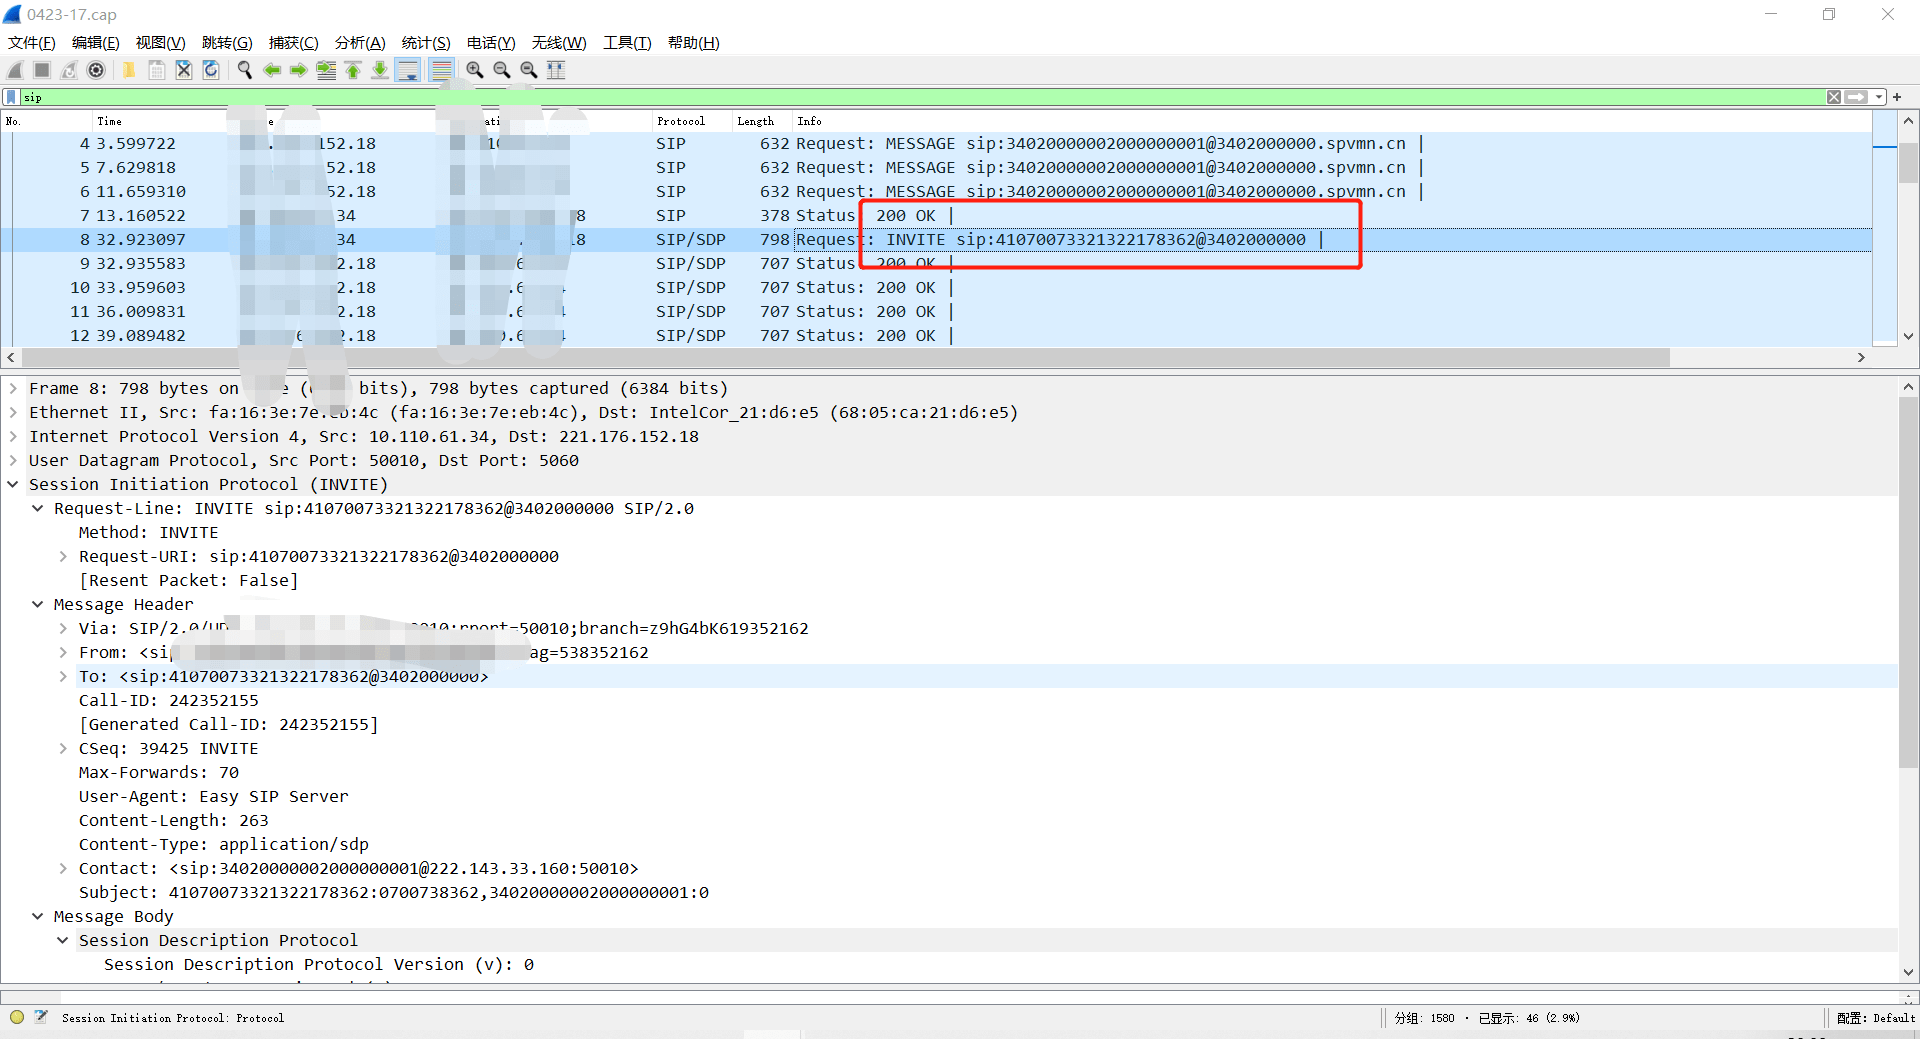
Task: Open the 视图(V) menu
Action: coord(161,43)
